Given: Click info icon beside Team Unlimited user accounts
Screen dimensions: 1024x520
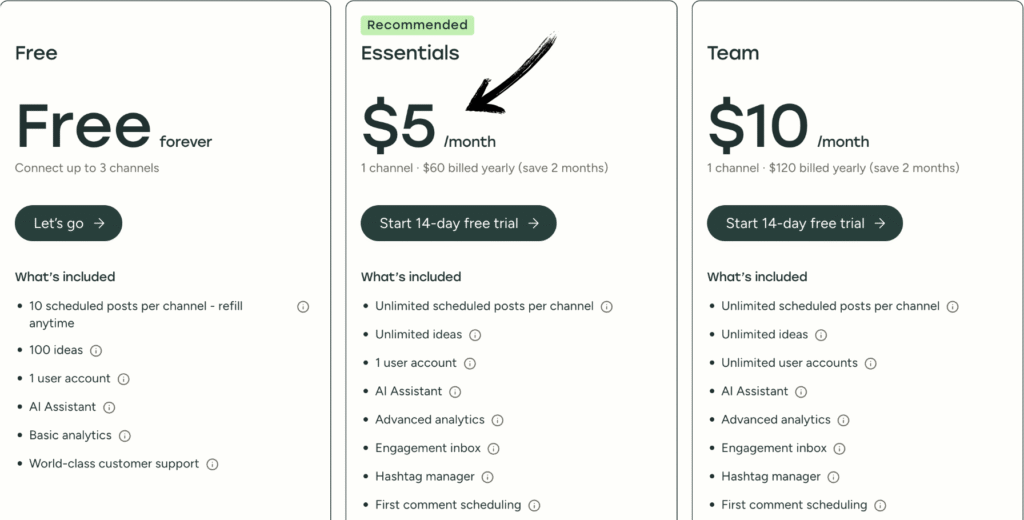Looking at the screenshot, I should pos(871,363).
